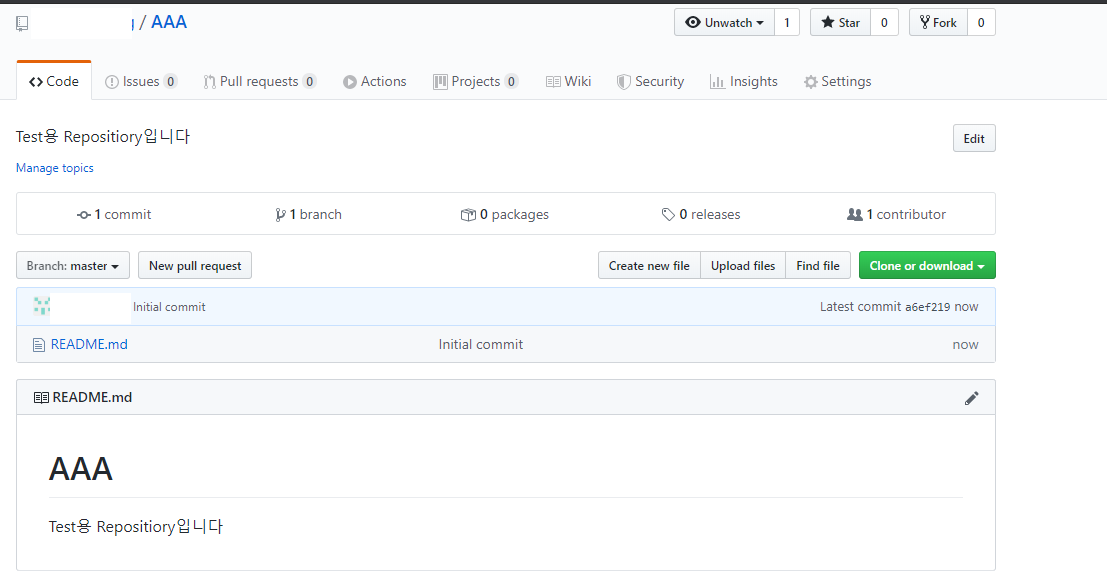
Task: Click the pencil icon to edit README
Action: pyautogui.click(x=971, y=398)
